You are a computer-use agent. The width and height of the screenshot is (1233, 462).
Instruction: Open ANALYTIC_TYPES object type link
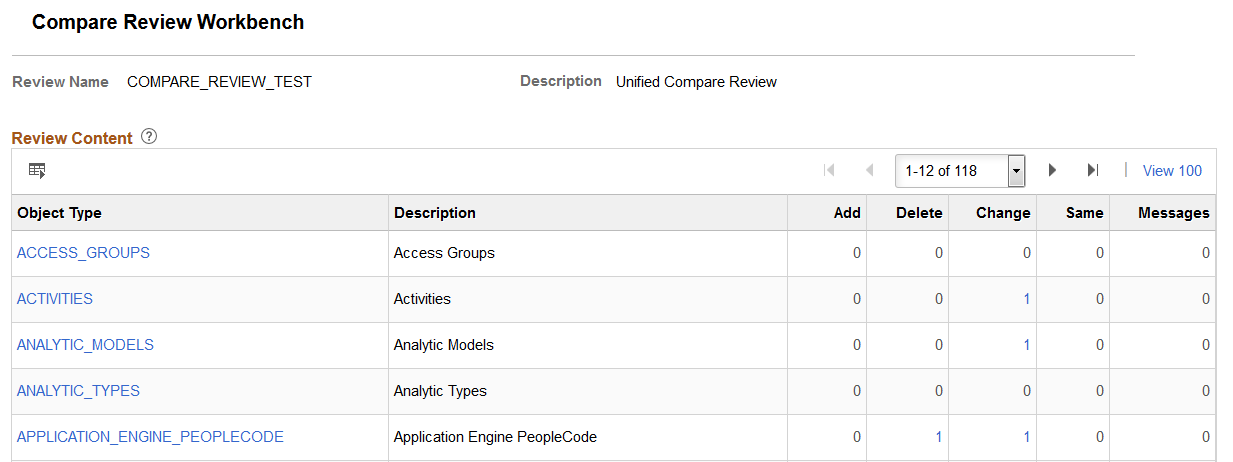pyautogui.click(x=78, y=391)
